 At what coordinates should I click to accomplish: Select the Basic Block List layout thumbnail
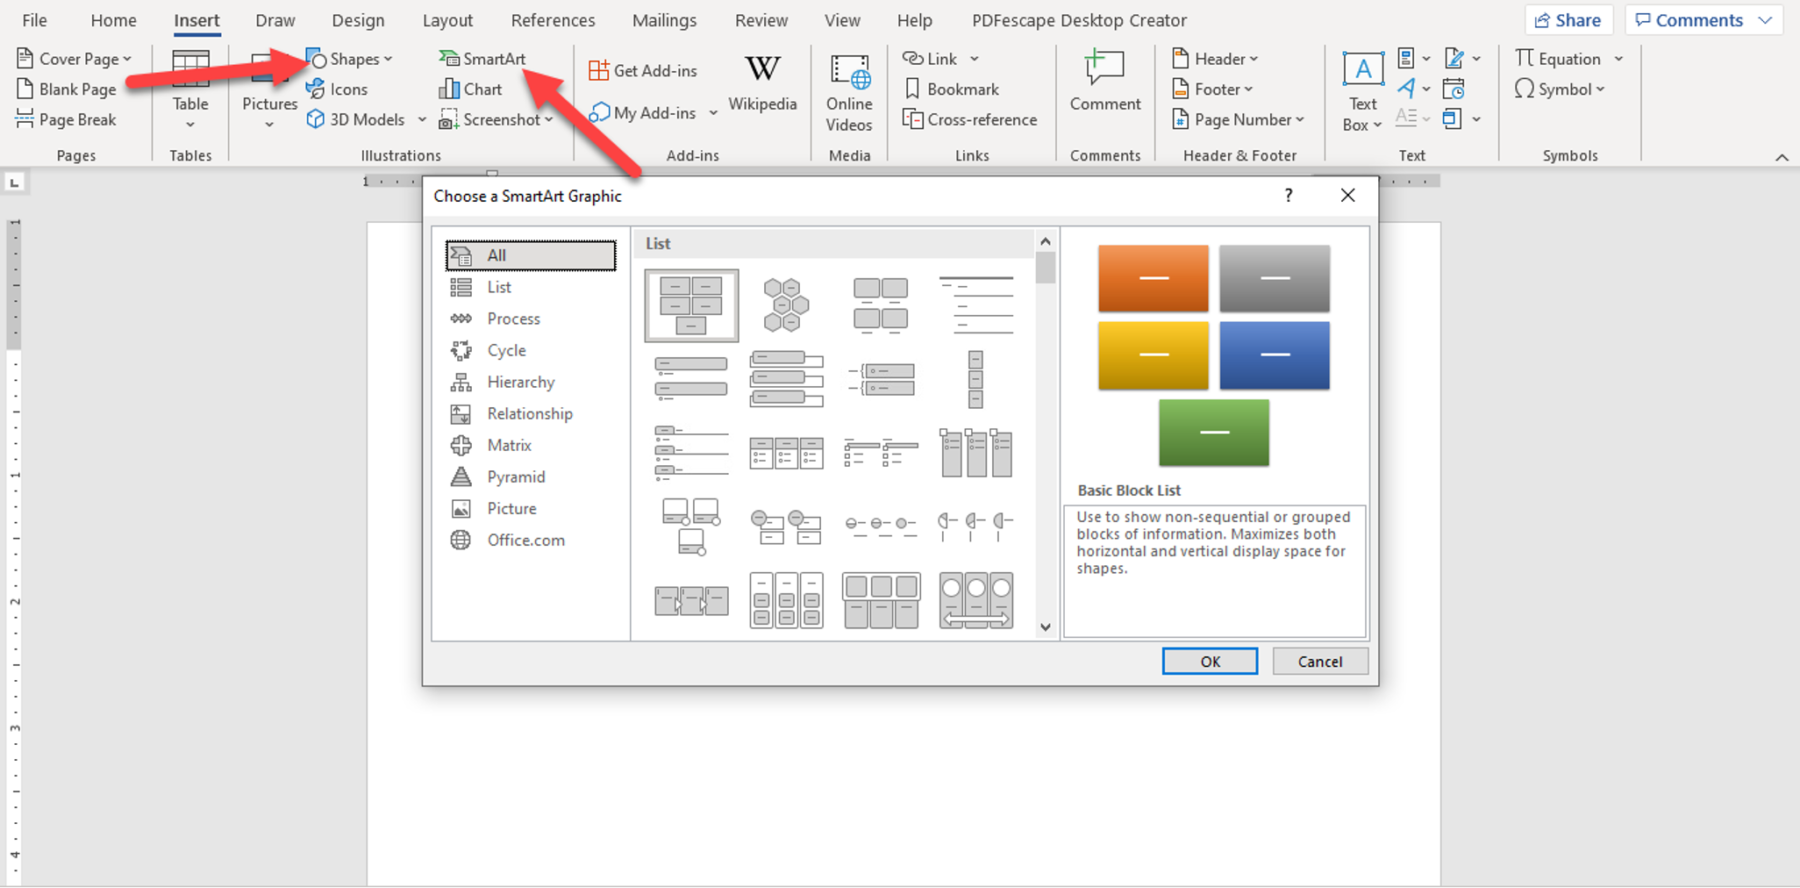click(691, 306)
